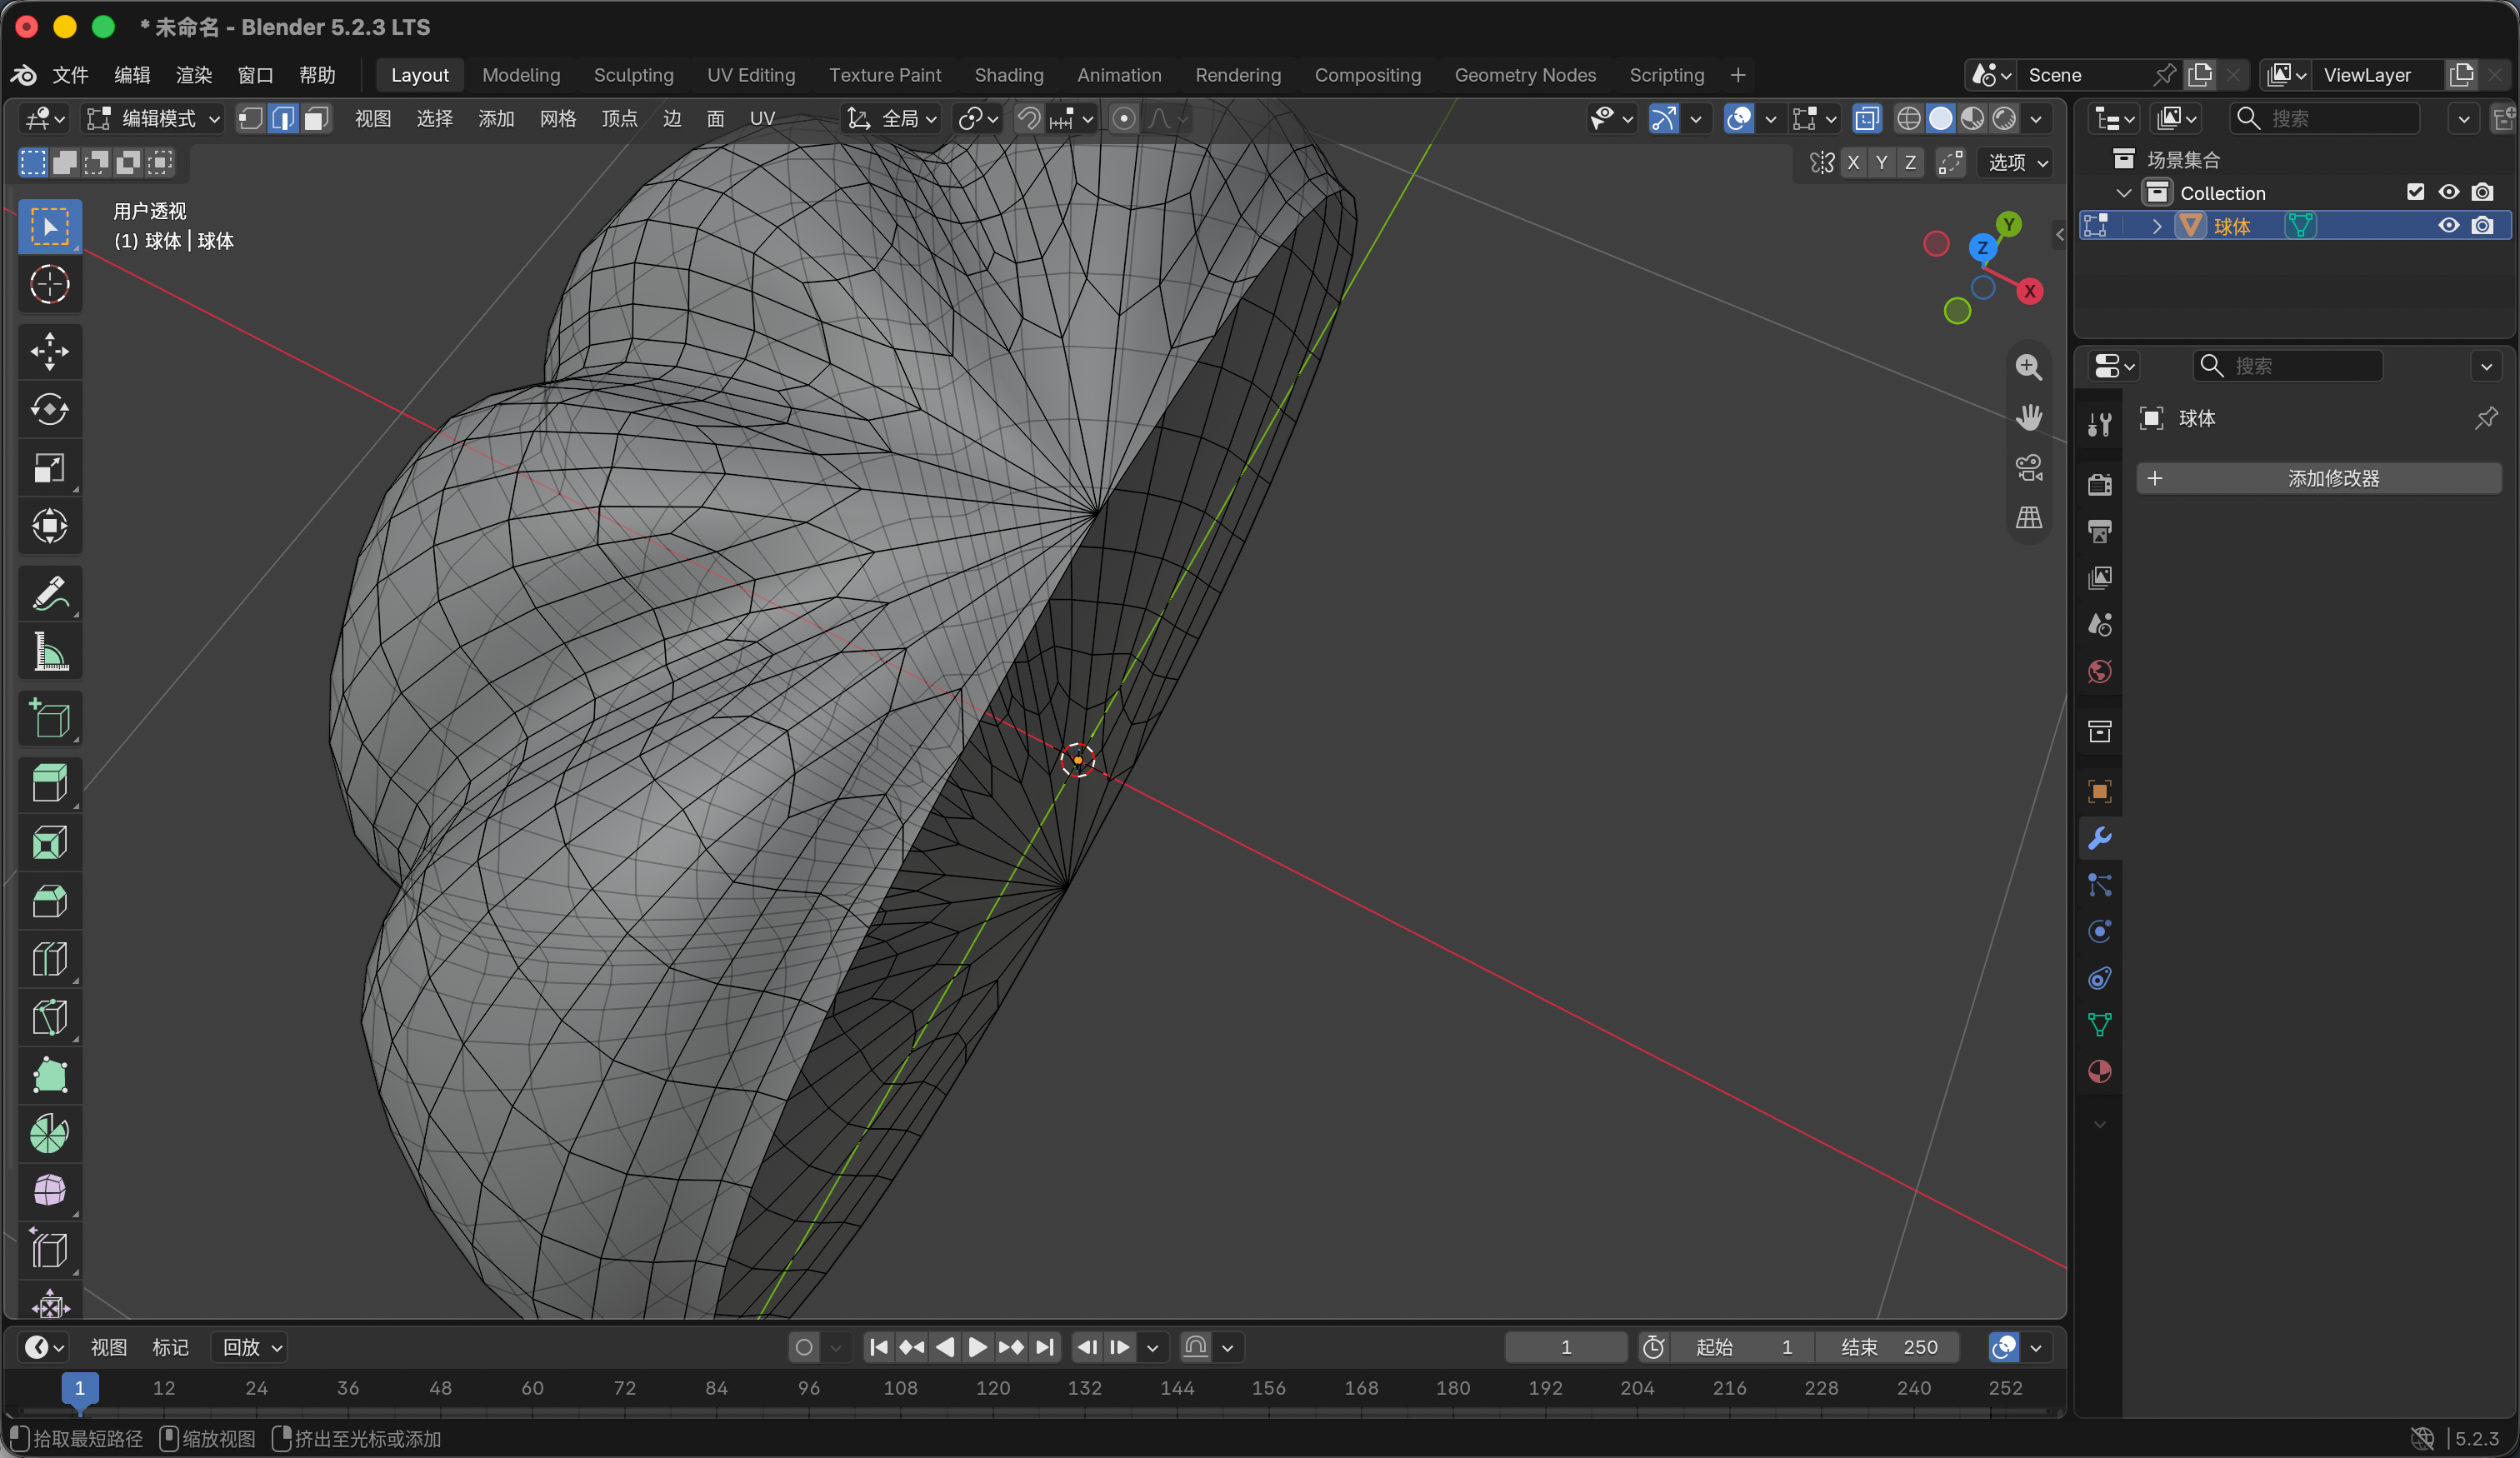This screenshot has width=2520, height=1458.
Task: Activate the Rotate tool
Action: coord(49,410)
